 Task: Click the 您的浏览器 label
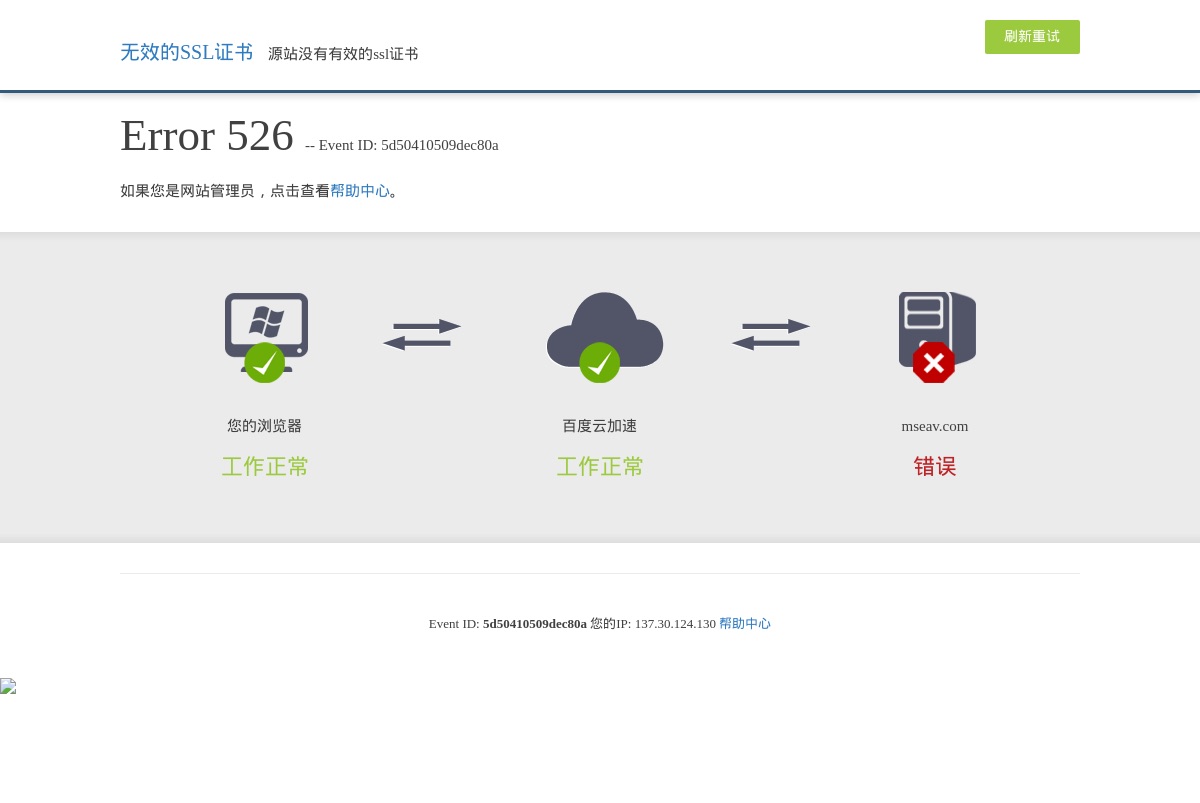coord(264,426)
